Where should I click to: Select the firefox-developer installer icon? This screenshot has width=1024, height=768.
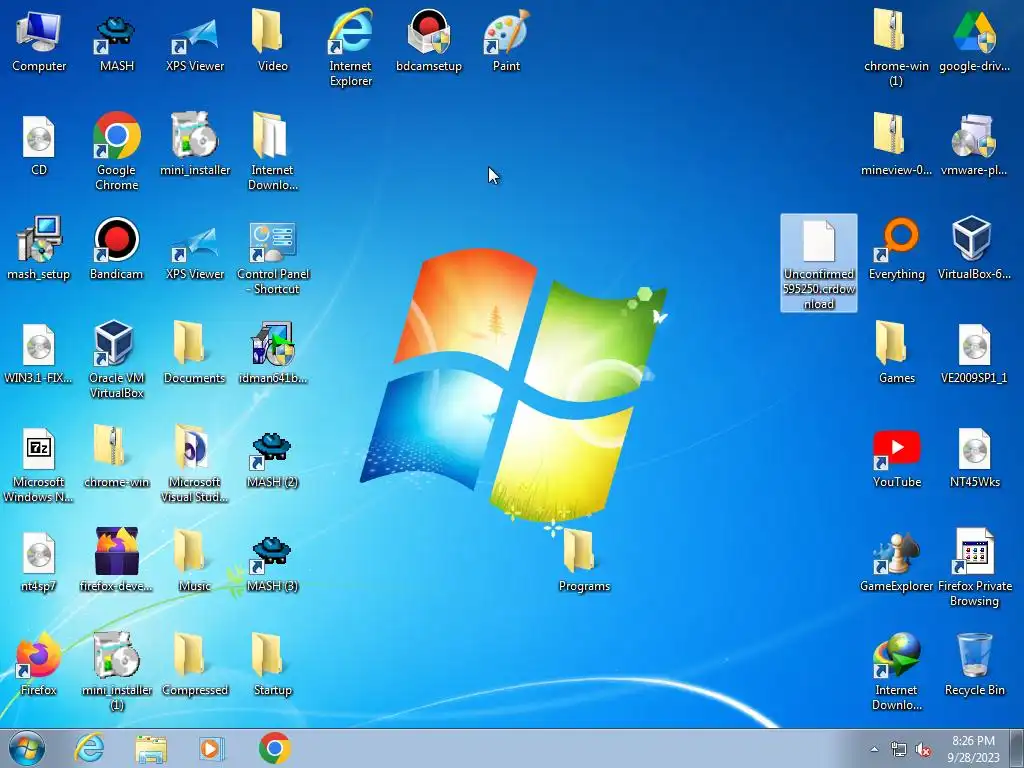(x=116, y=560)
